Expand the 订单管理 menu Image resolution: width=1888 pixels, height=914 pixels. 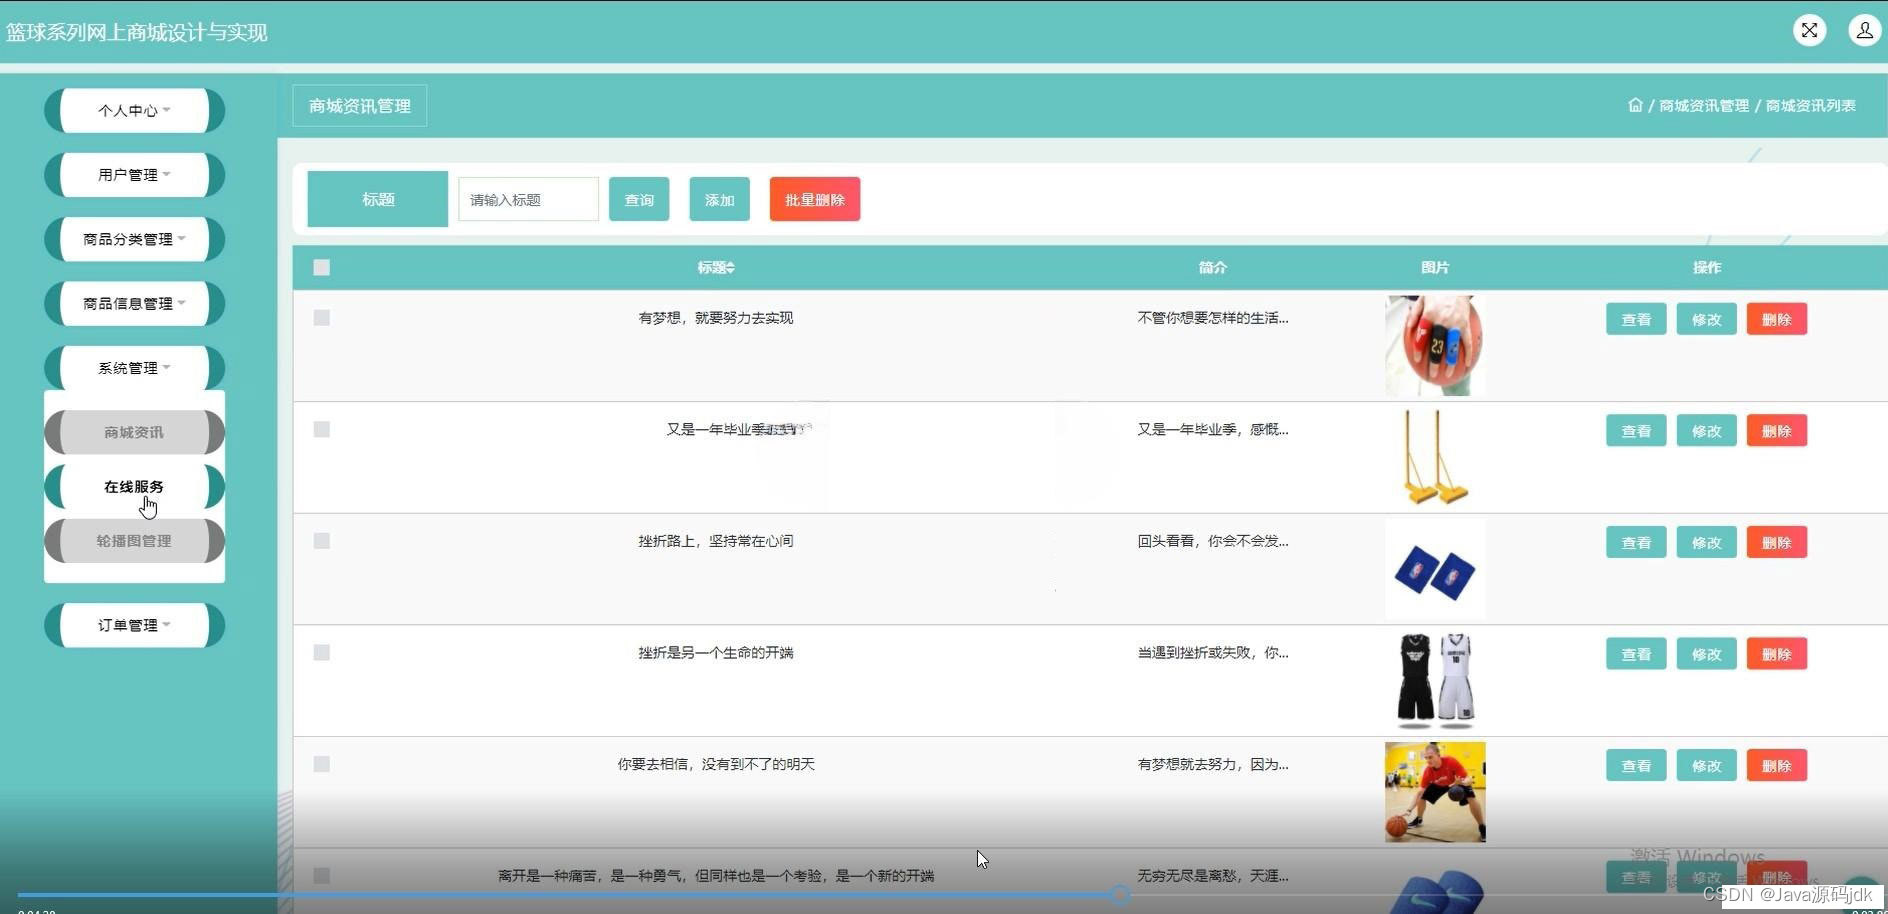[134, 625]
